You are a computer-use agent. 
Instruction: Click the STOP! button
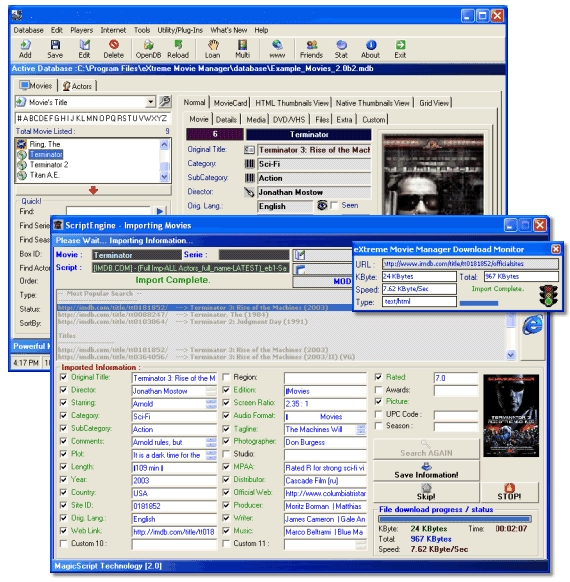click(x=509, y=492)
